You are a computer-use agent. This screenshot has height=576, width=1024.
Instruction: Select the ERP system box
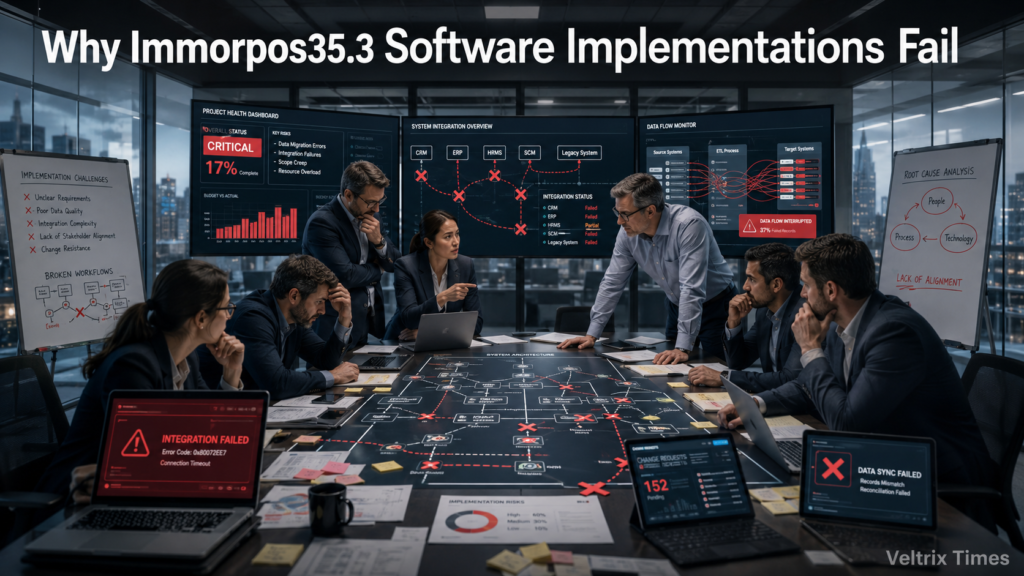pyautogui.click(x=457, y=153)
